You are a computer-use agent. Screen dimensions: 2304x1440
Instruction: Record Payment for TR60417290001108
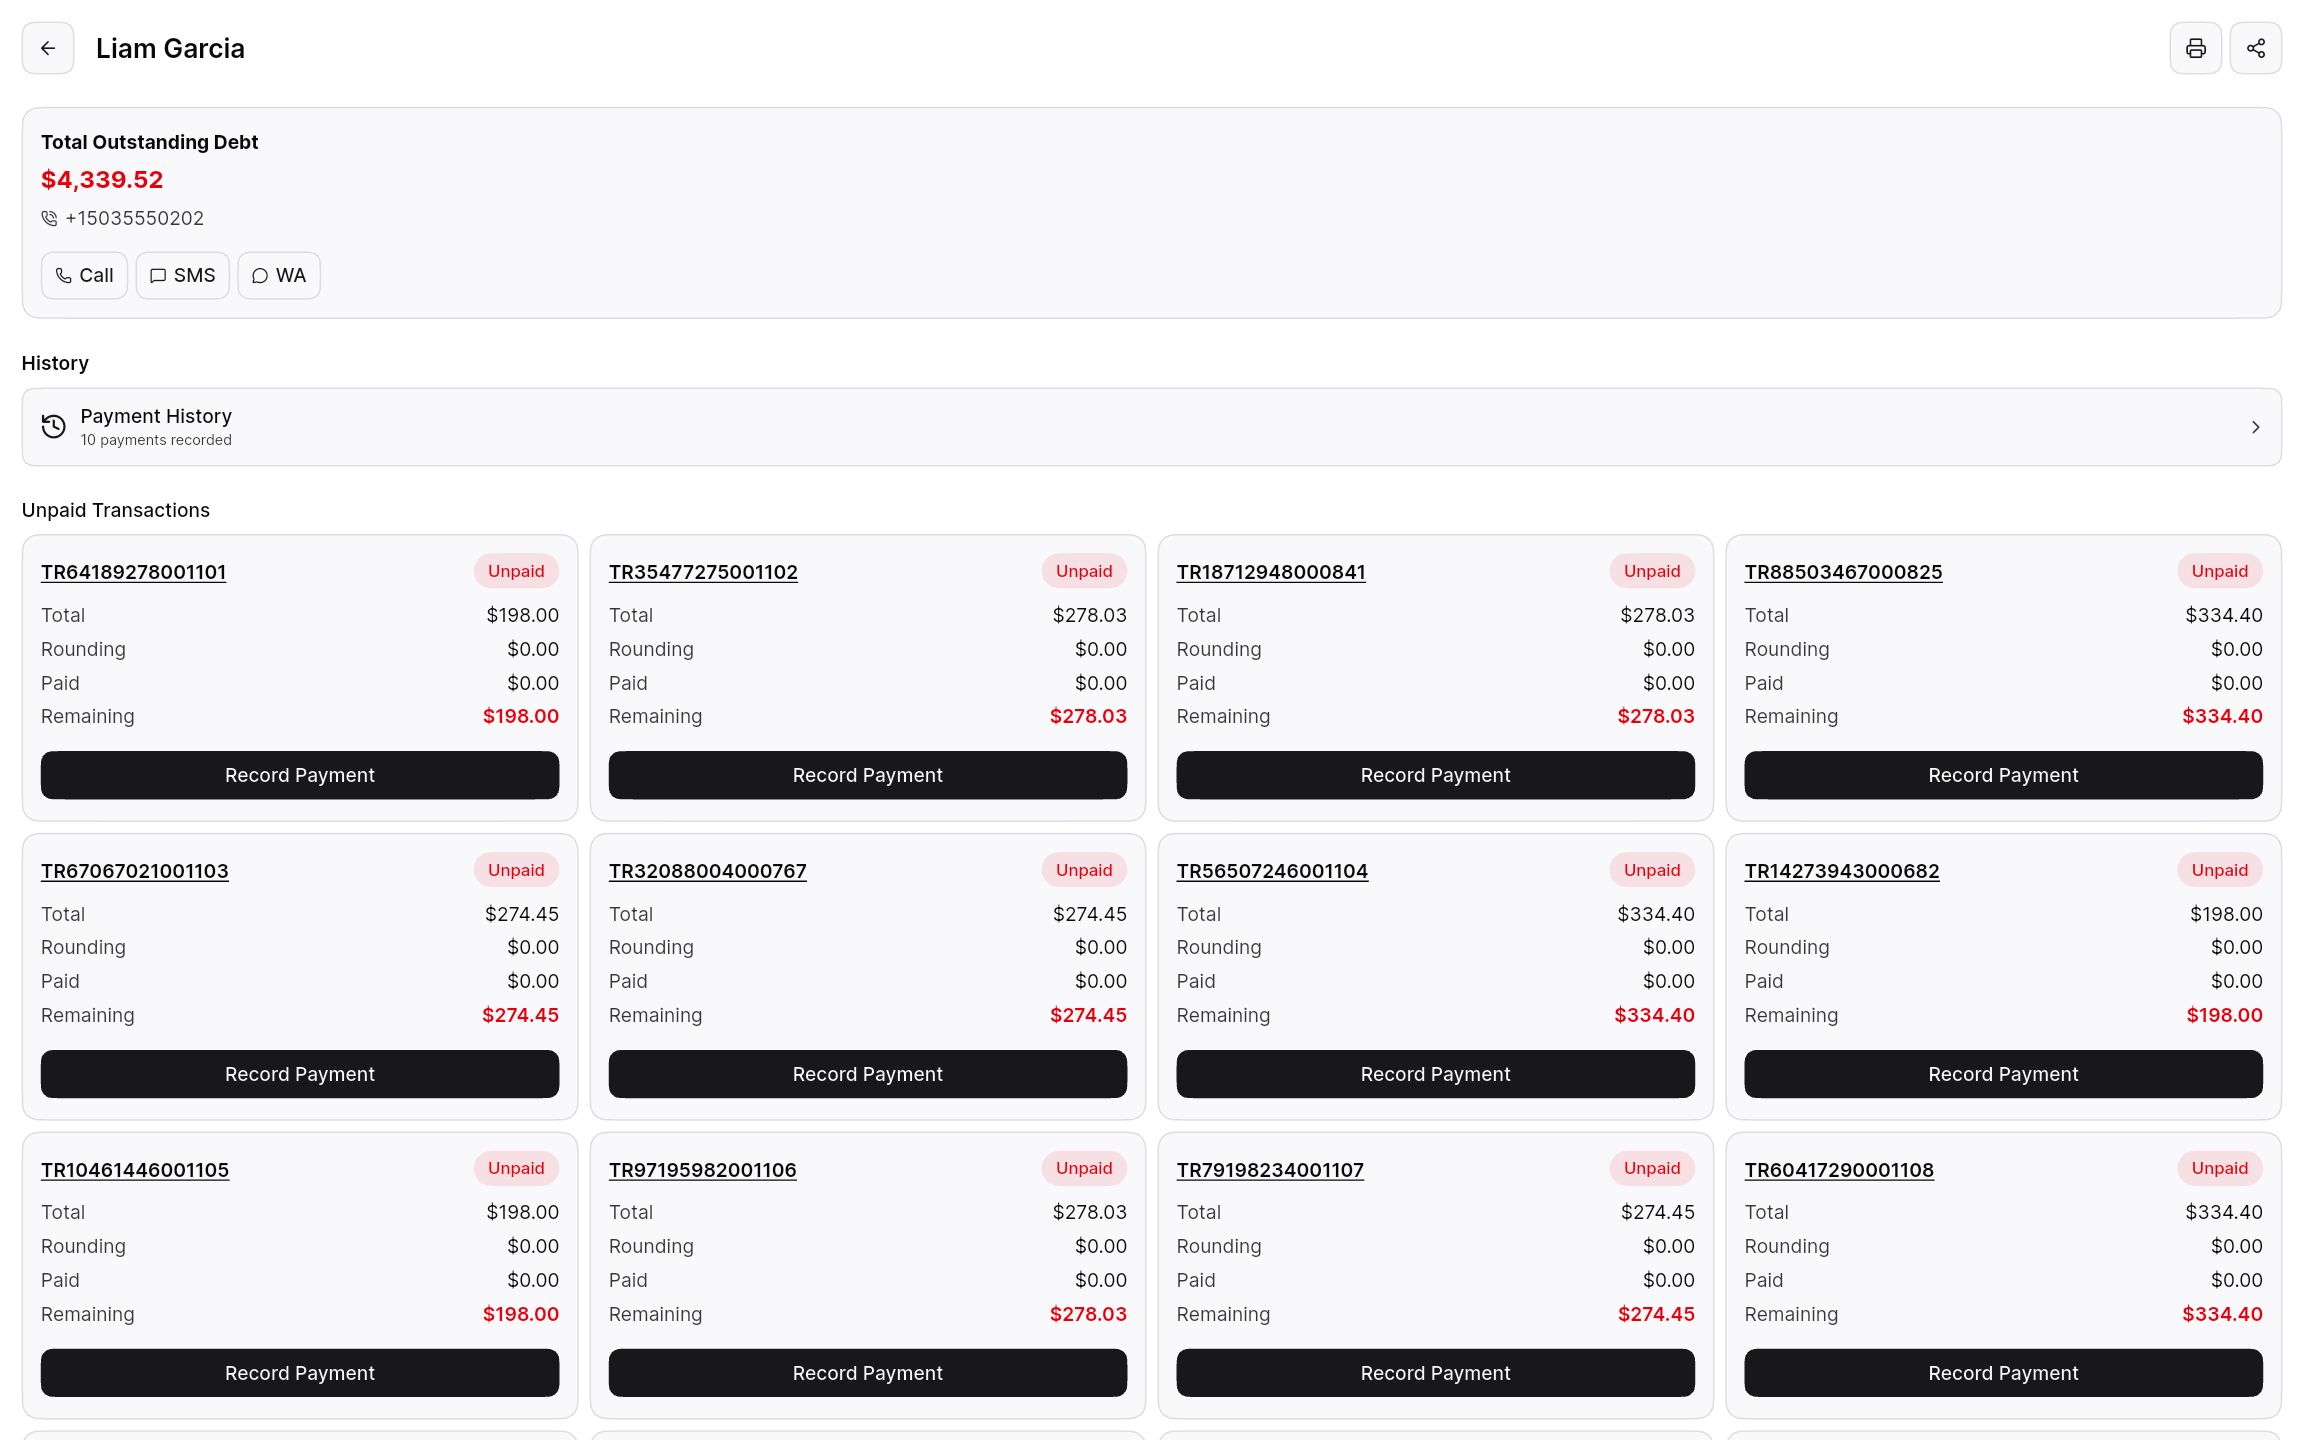click(2004, 1373)
